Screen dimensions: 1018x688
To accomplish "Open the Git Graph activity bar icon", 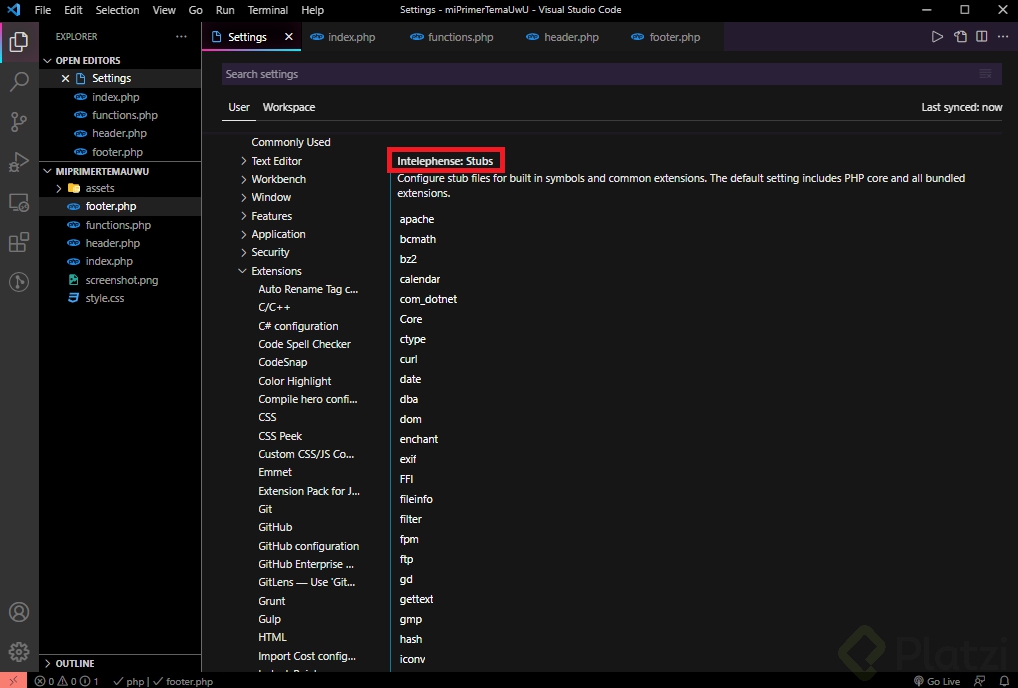I will pos(19,282).
